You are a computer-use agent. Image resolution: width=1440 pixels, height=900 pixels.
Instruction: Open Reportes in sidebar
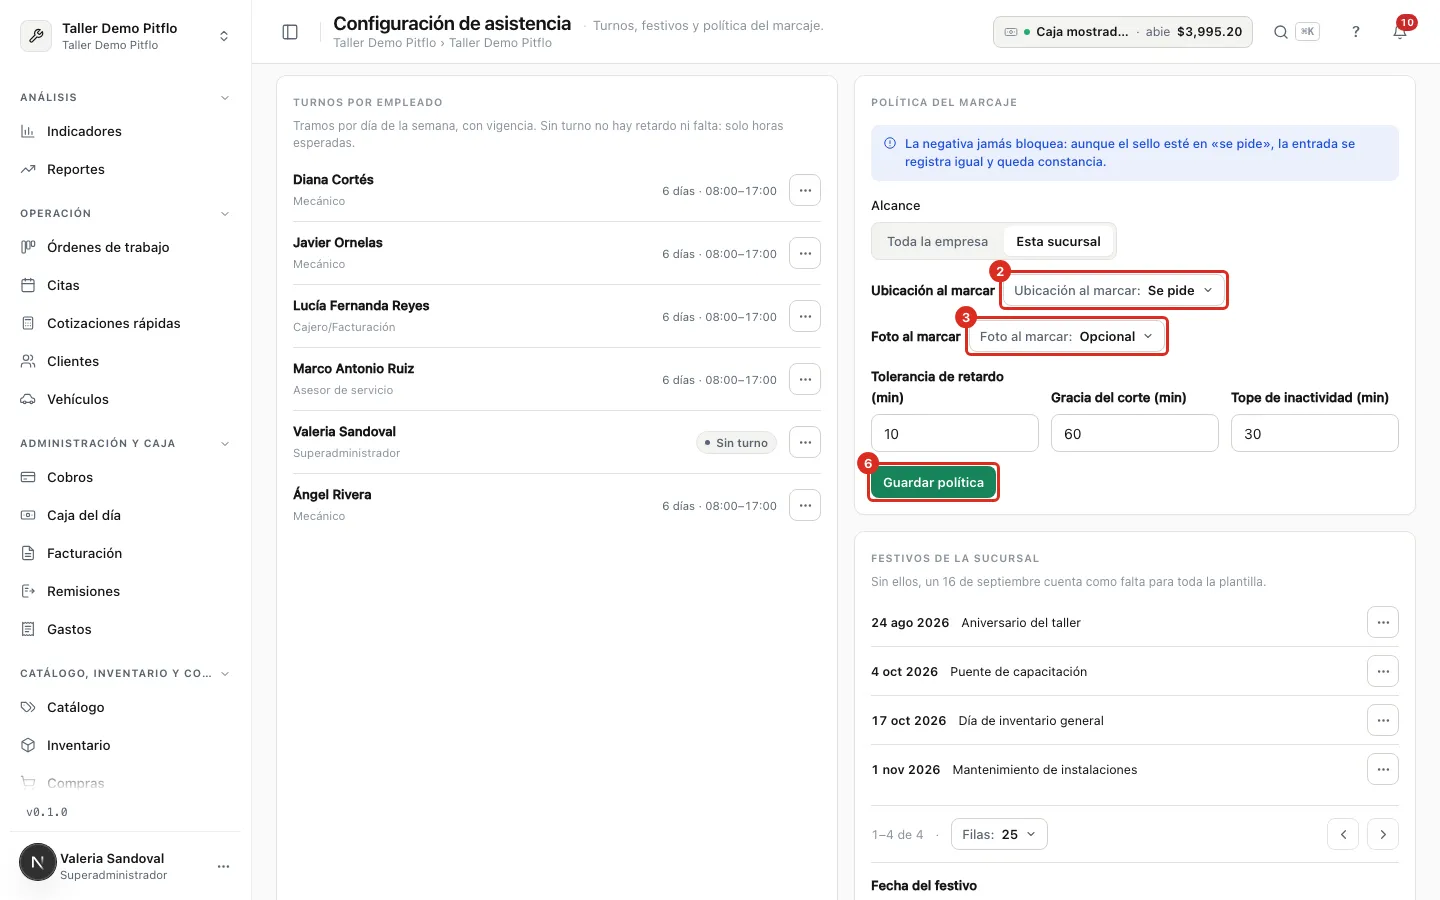[126, 169]
